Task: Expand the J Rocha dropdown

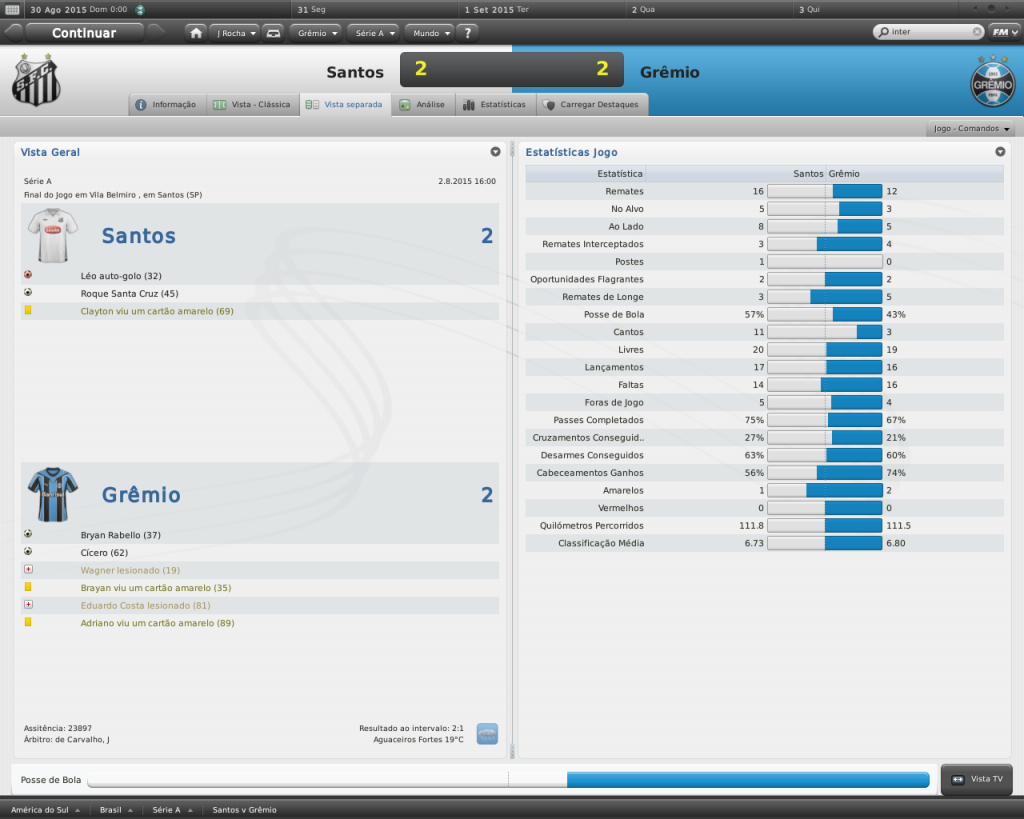Action: coord(234,32)
